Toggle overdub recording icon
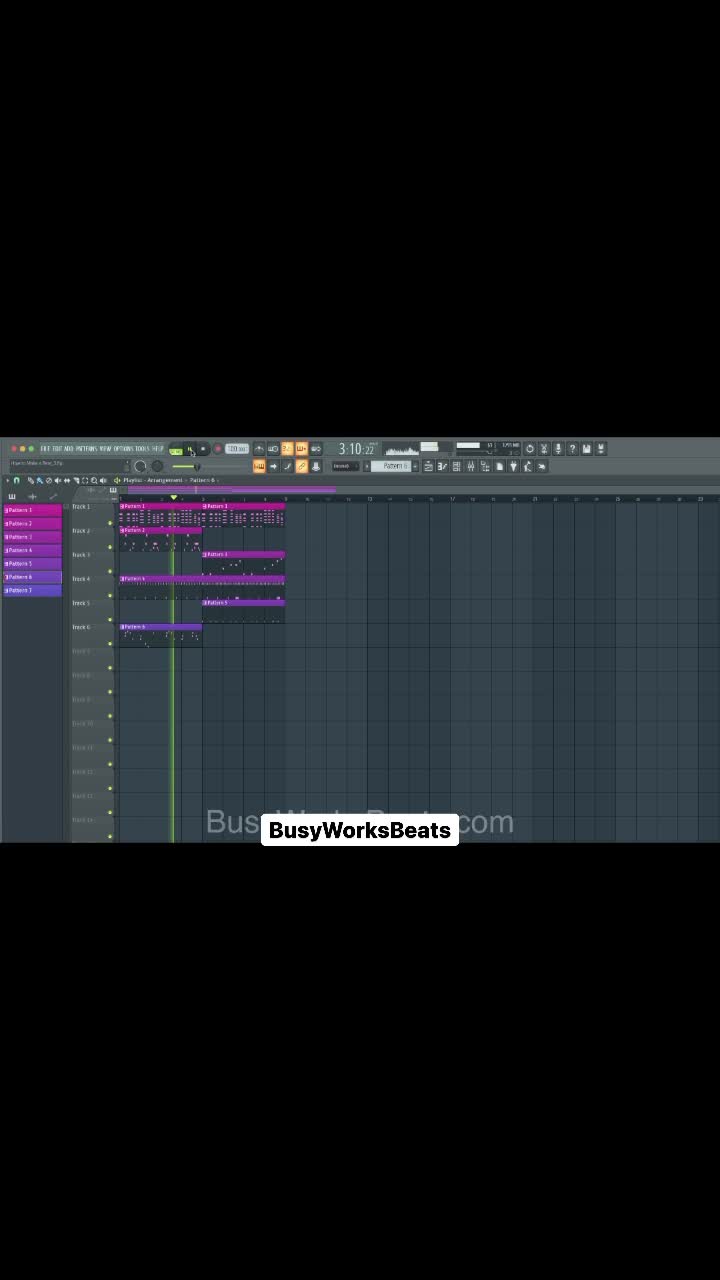 (301, 449)
